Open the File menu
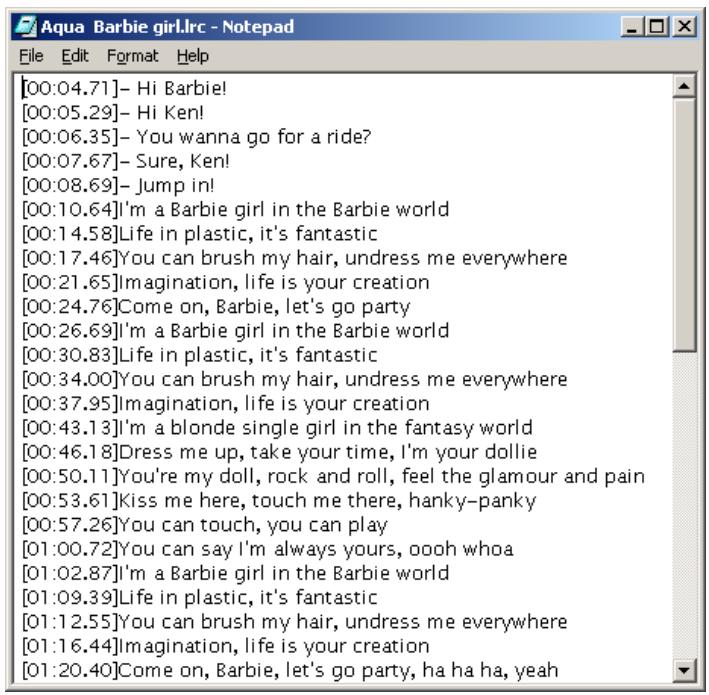The height and width of the screenshot is (695, 709). tap(31, 56)
